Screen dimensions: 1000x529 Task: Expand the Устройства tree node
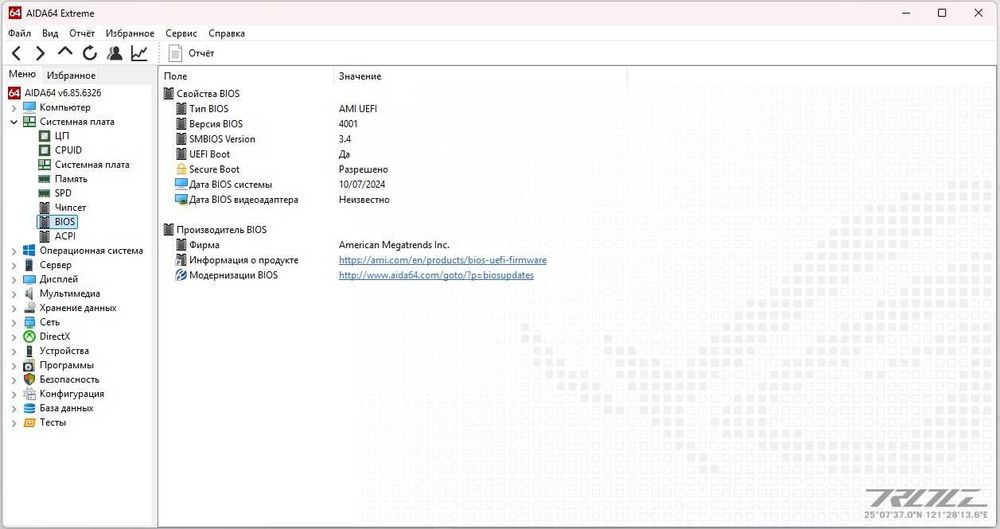14,352
